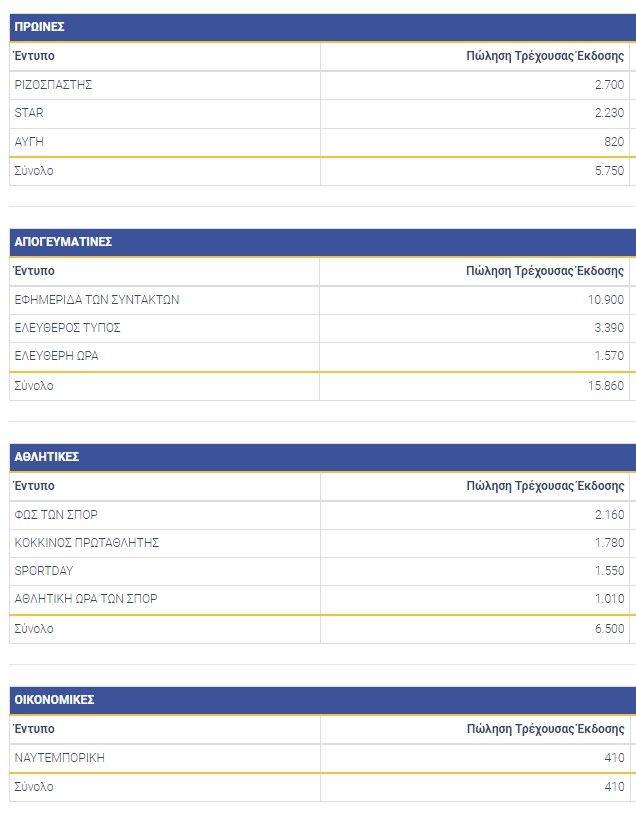The image size is (636, 826).
Task: Select the ΡΙΖΟΣΠΑΣΤΗΣ newspaper row
Action: 54,85
